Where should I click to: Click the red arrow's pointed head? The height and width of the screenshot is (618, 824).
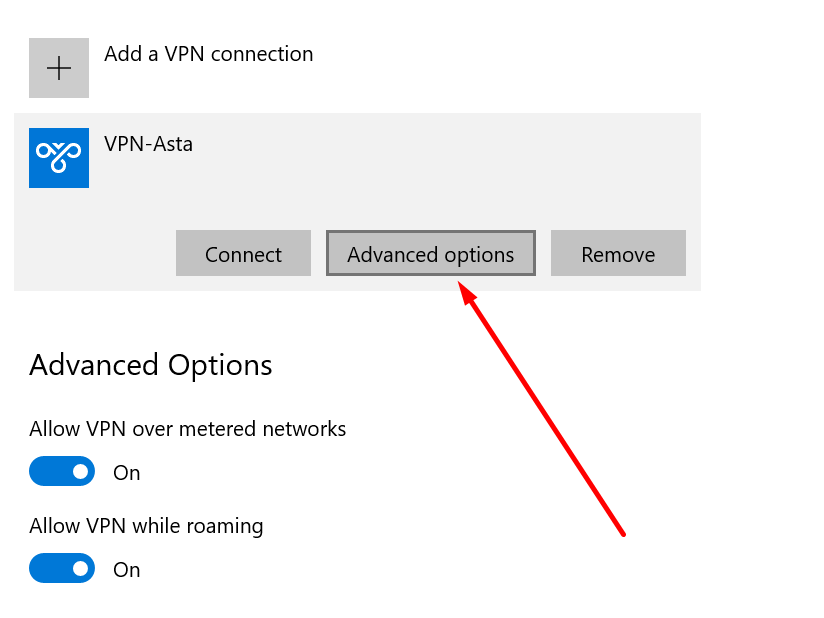[x=463, y=288]
